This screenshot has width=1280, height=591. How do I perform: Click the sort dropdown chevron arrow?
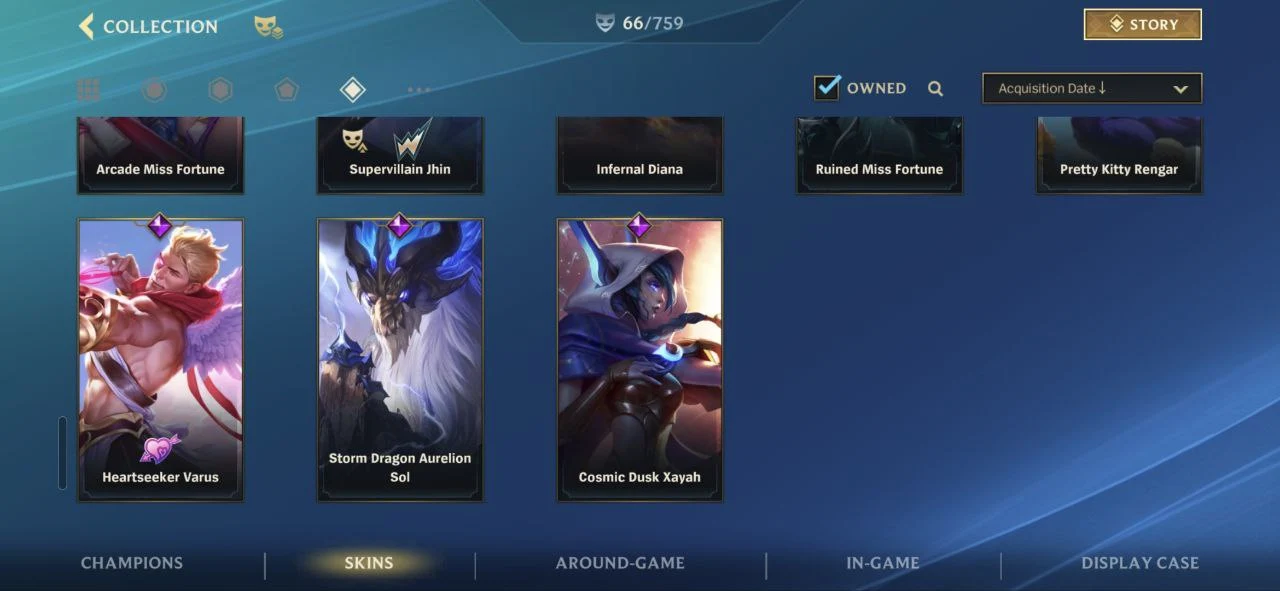[1180, 89]
